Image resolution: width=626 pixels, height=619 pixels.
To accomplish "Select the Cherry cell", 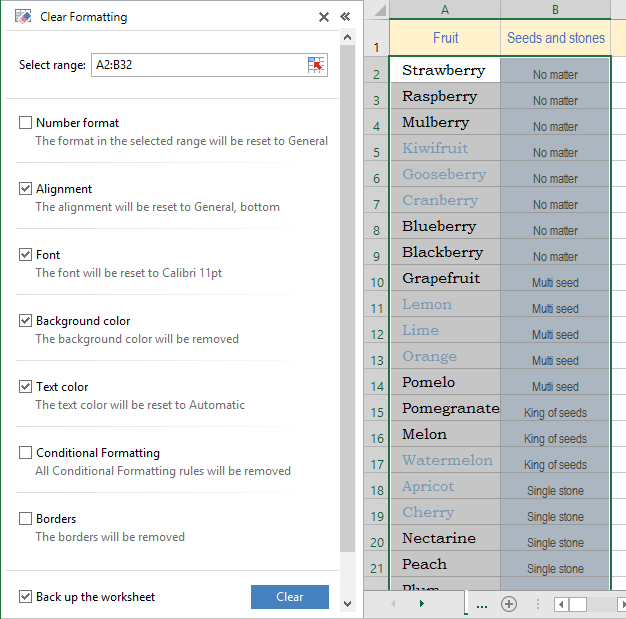I will pos(445,512).
